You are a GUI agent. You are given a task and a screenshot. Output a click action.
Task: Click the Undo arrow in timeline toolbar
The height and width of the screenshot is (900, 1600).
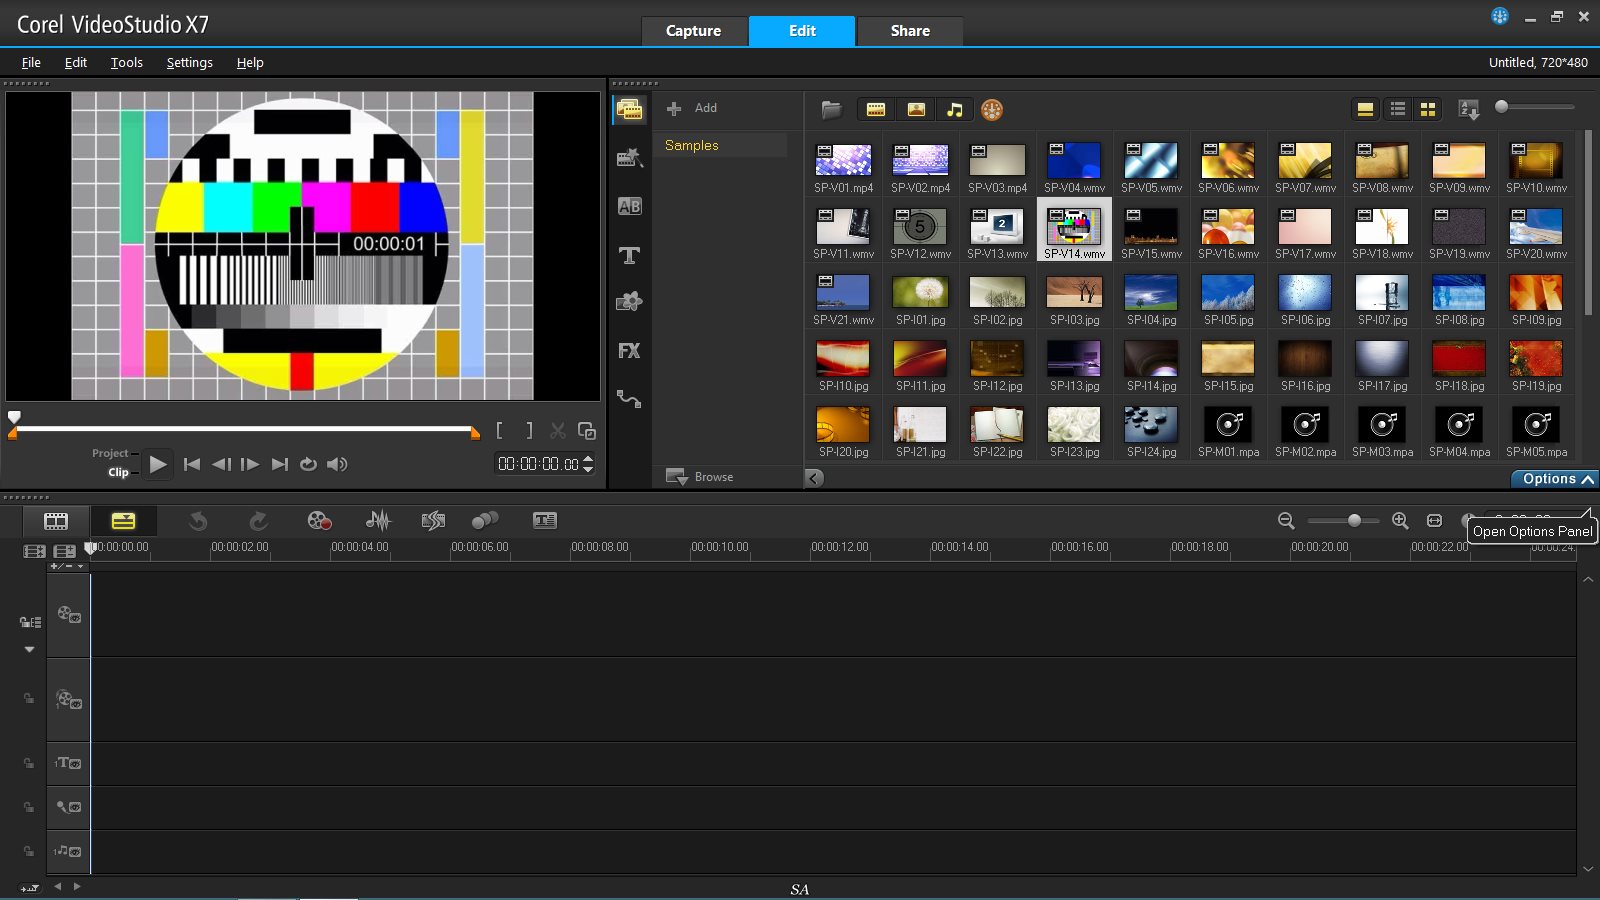(198, 520)
